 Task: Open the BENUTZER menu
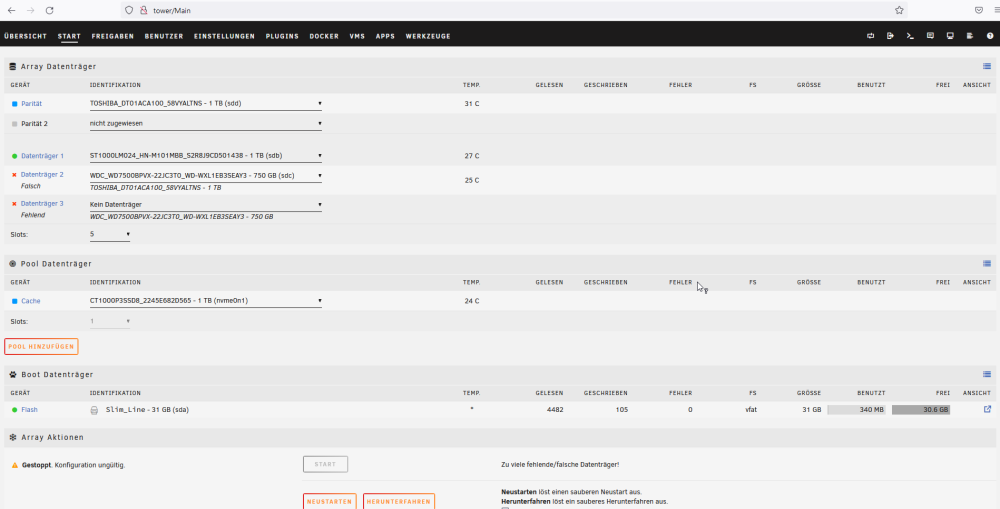pos(164,36)
